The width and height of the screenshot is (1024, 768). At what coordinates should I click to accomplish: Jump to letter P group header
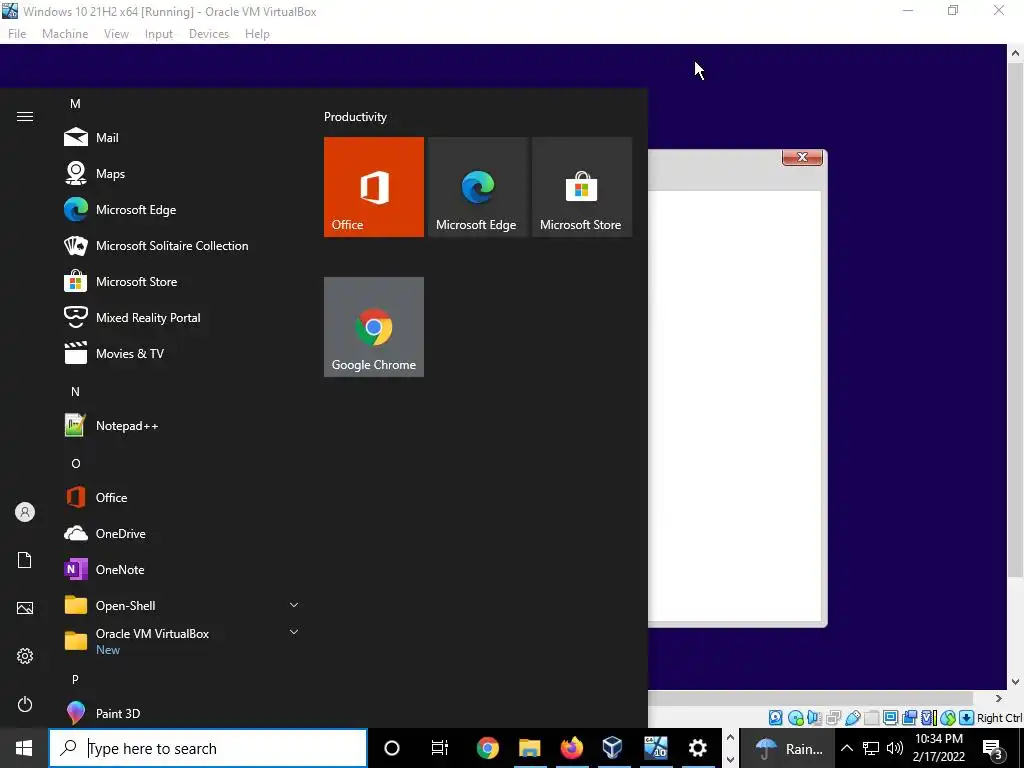pyautogui.click(x=75, y=679)
